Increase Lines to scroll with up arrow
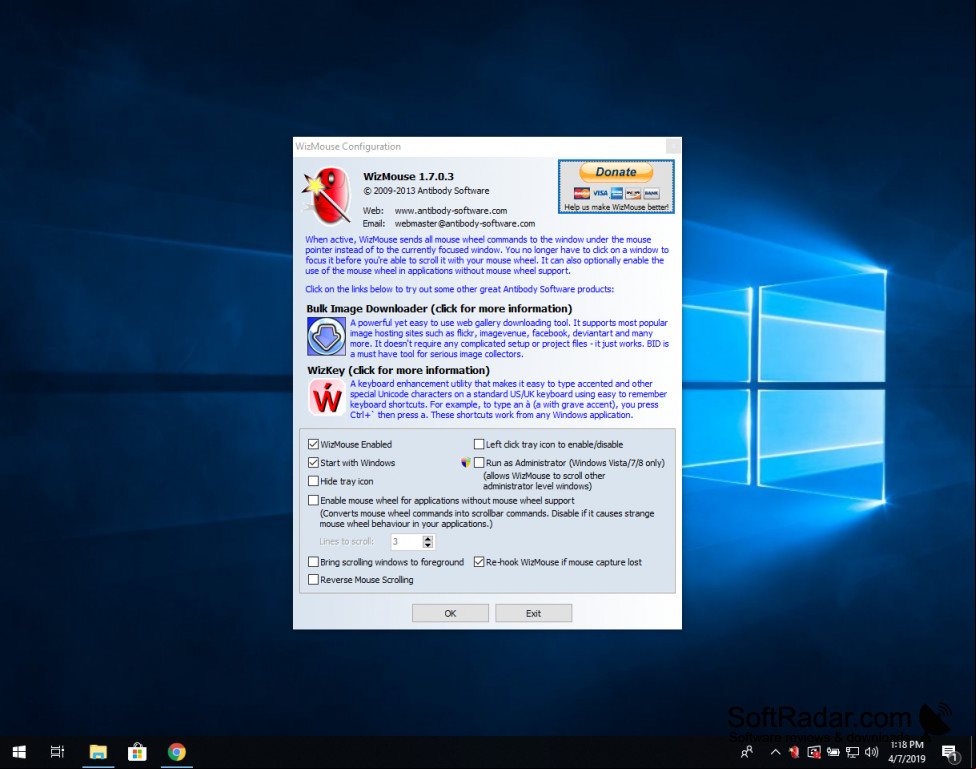This screenshot has width=976, height=769. click(x=428, y=539)
